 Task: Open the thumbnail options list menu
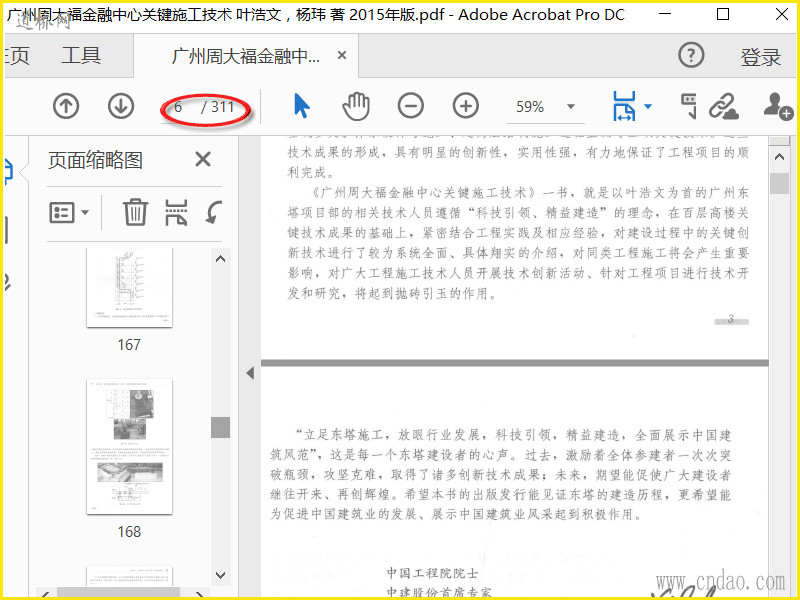click(x=69, y=212)
